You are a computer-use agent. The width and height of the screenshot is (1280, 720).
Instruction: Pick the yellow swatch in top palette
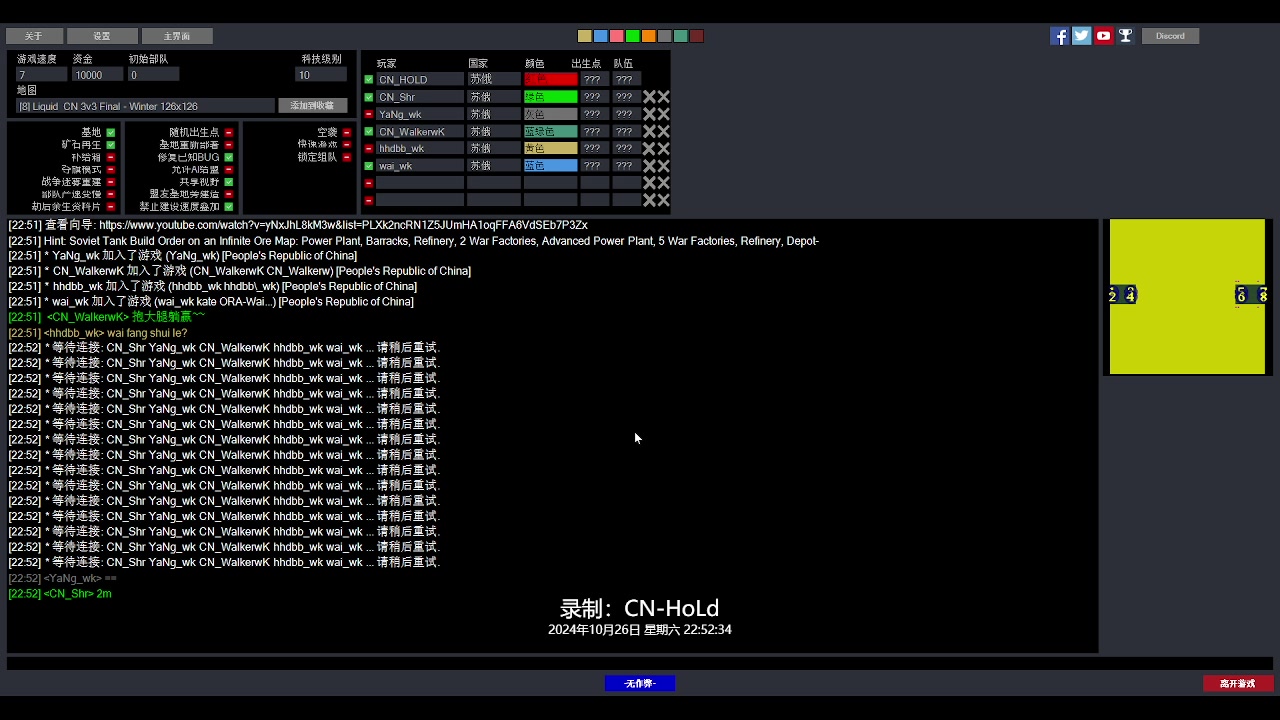[585, 36]
